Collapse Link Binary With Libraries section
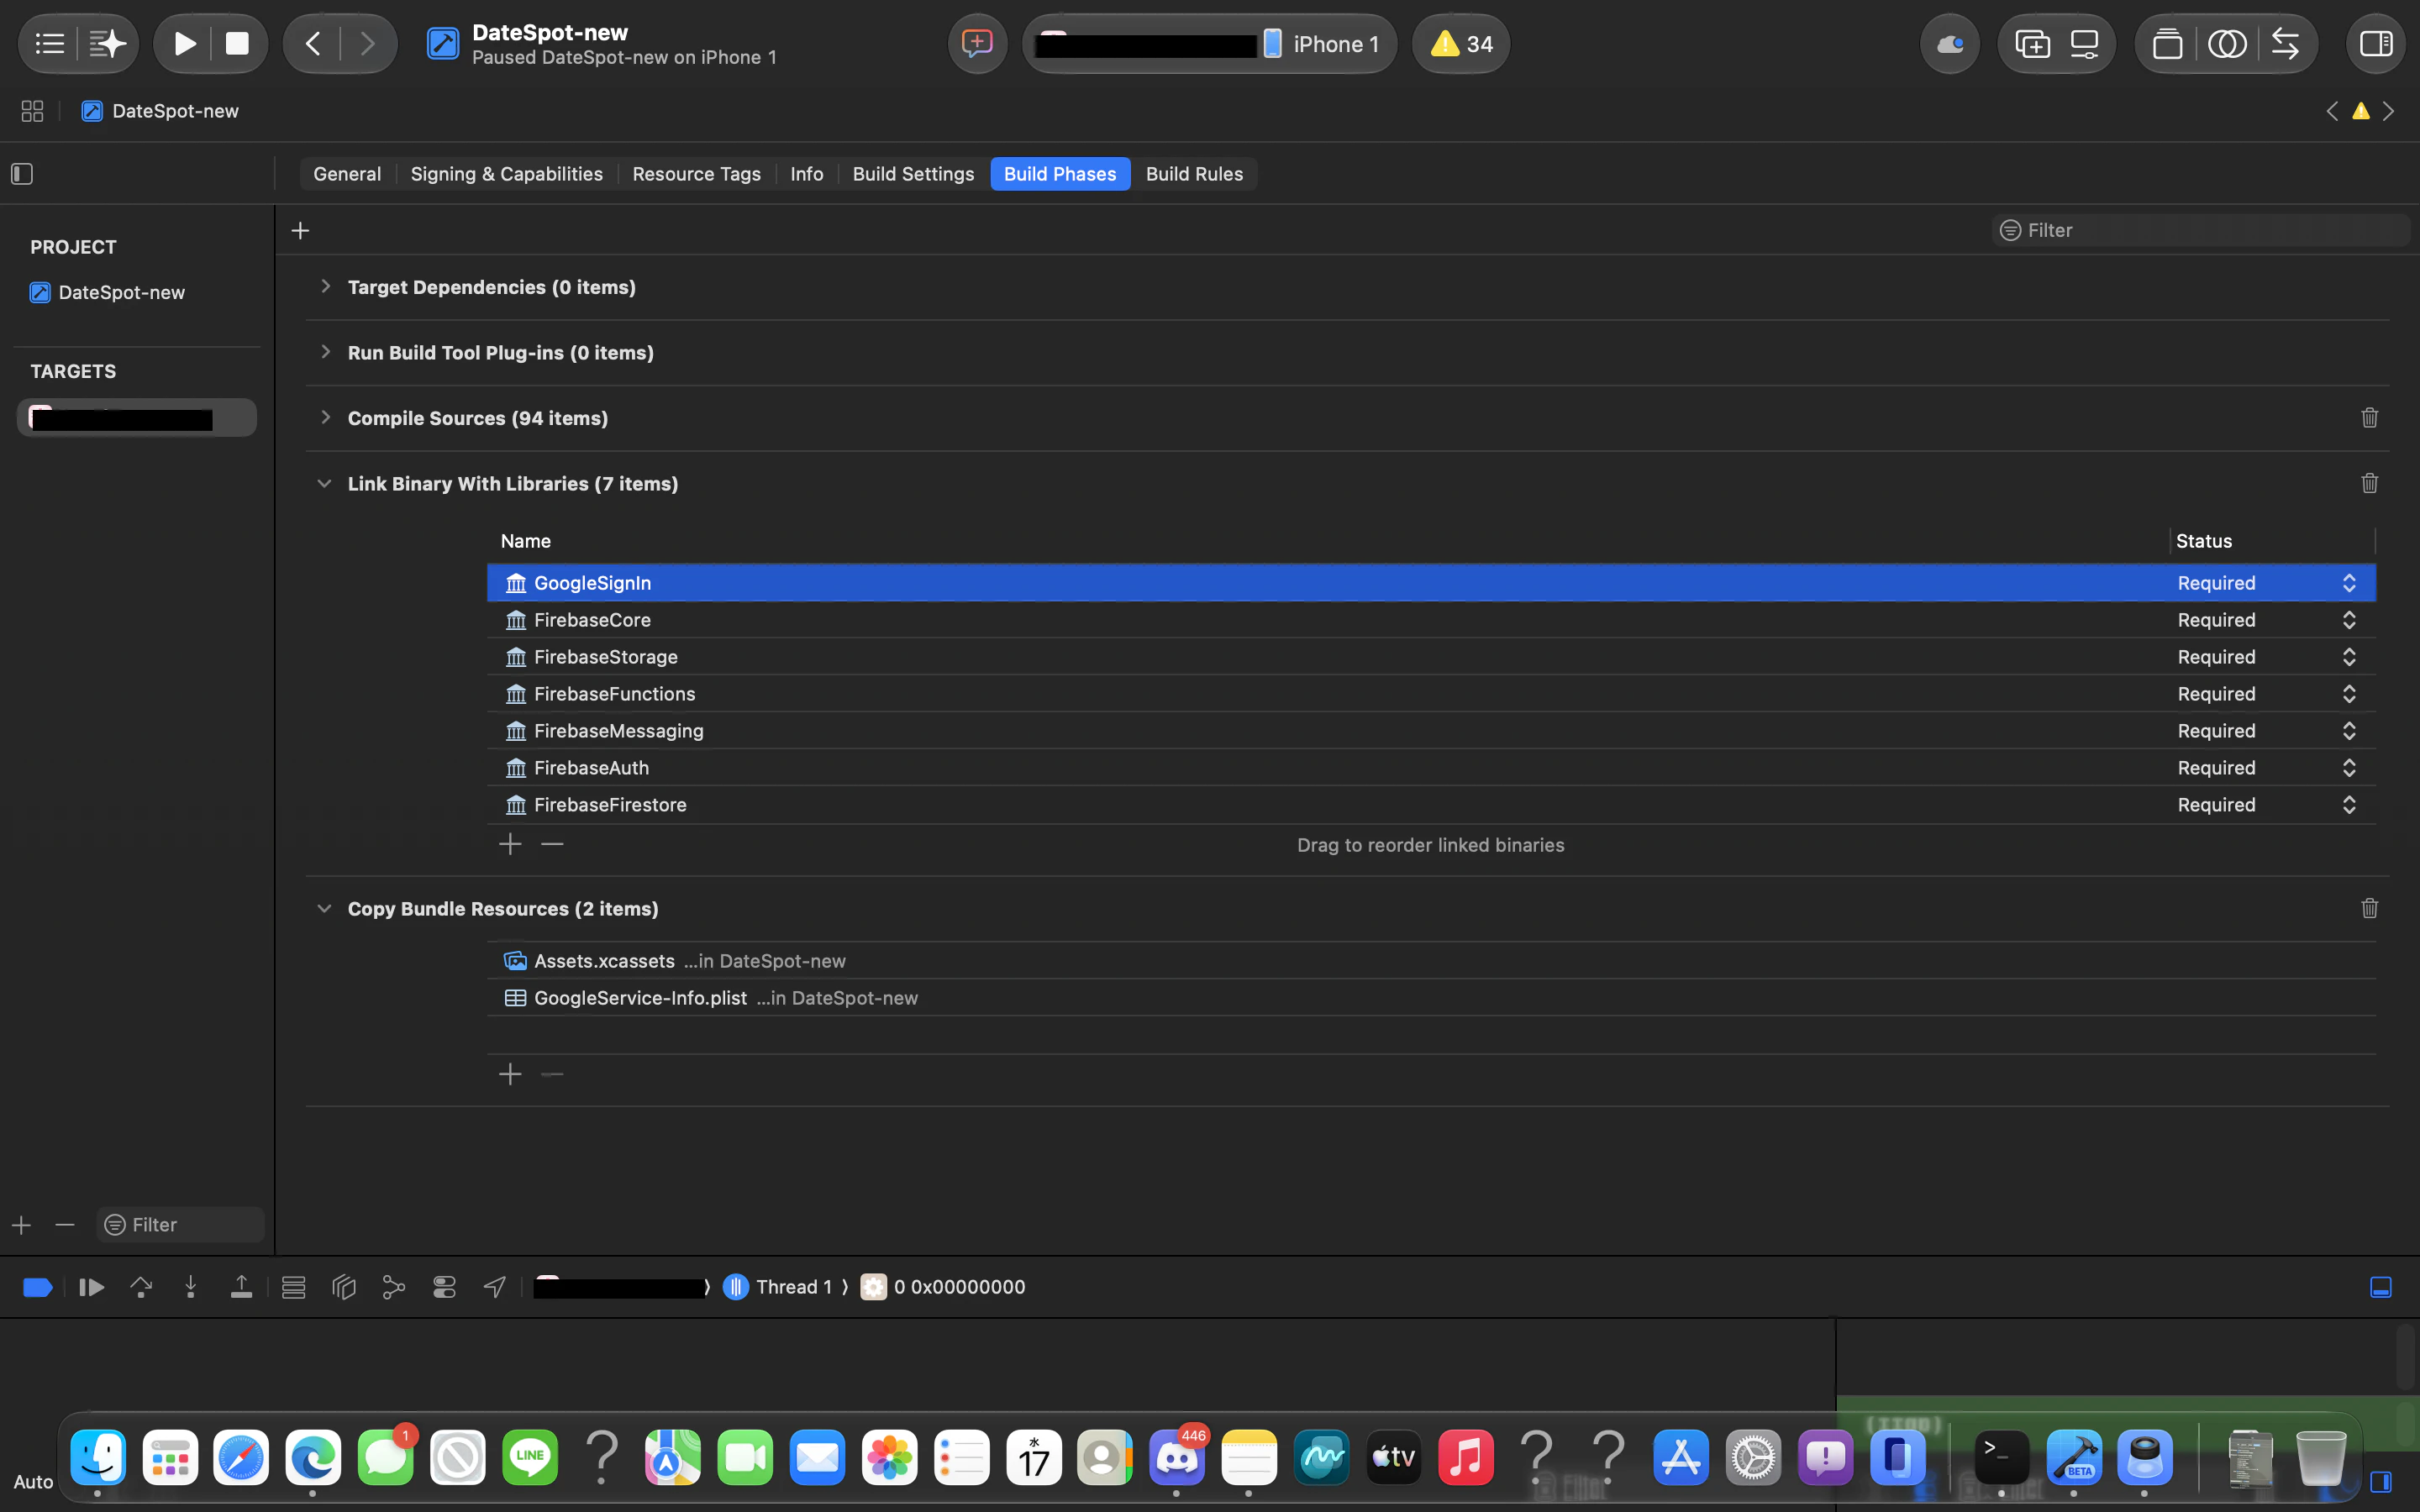 pyautogui.click(x=324, y=484)
